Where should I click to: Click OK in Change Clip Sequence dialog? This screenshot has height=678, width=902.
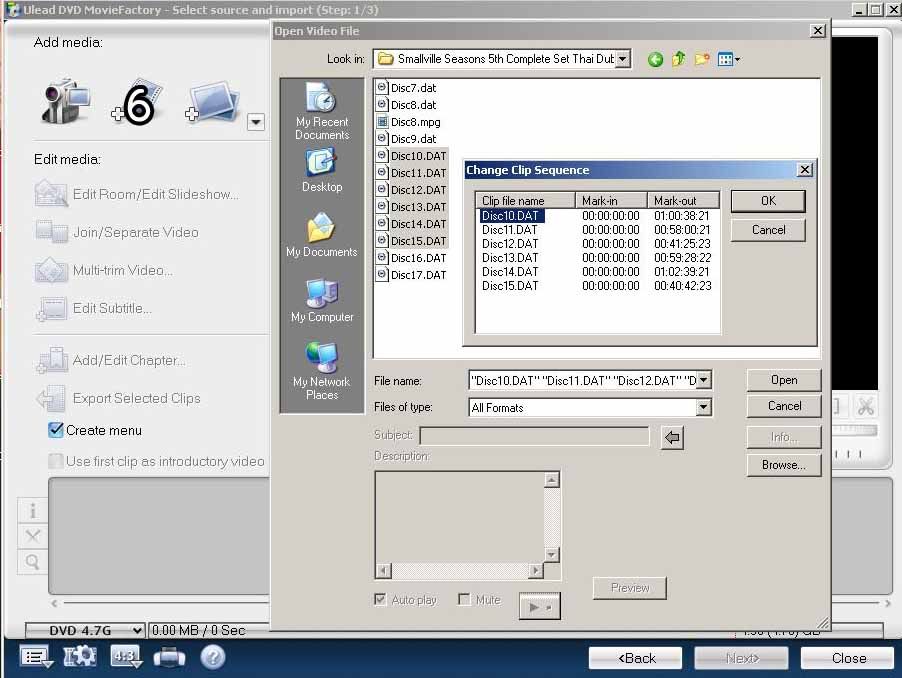pyautogui.click(x=767, y=201)
